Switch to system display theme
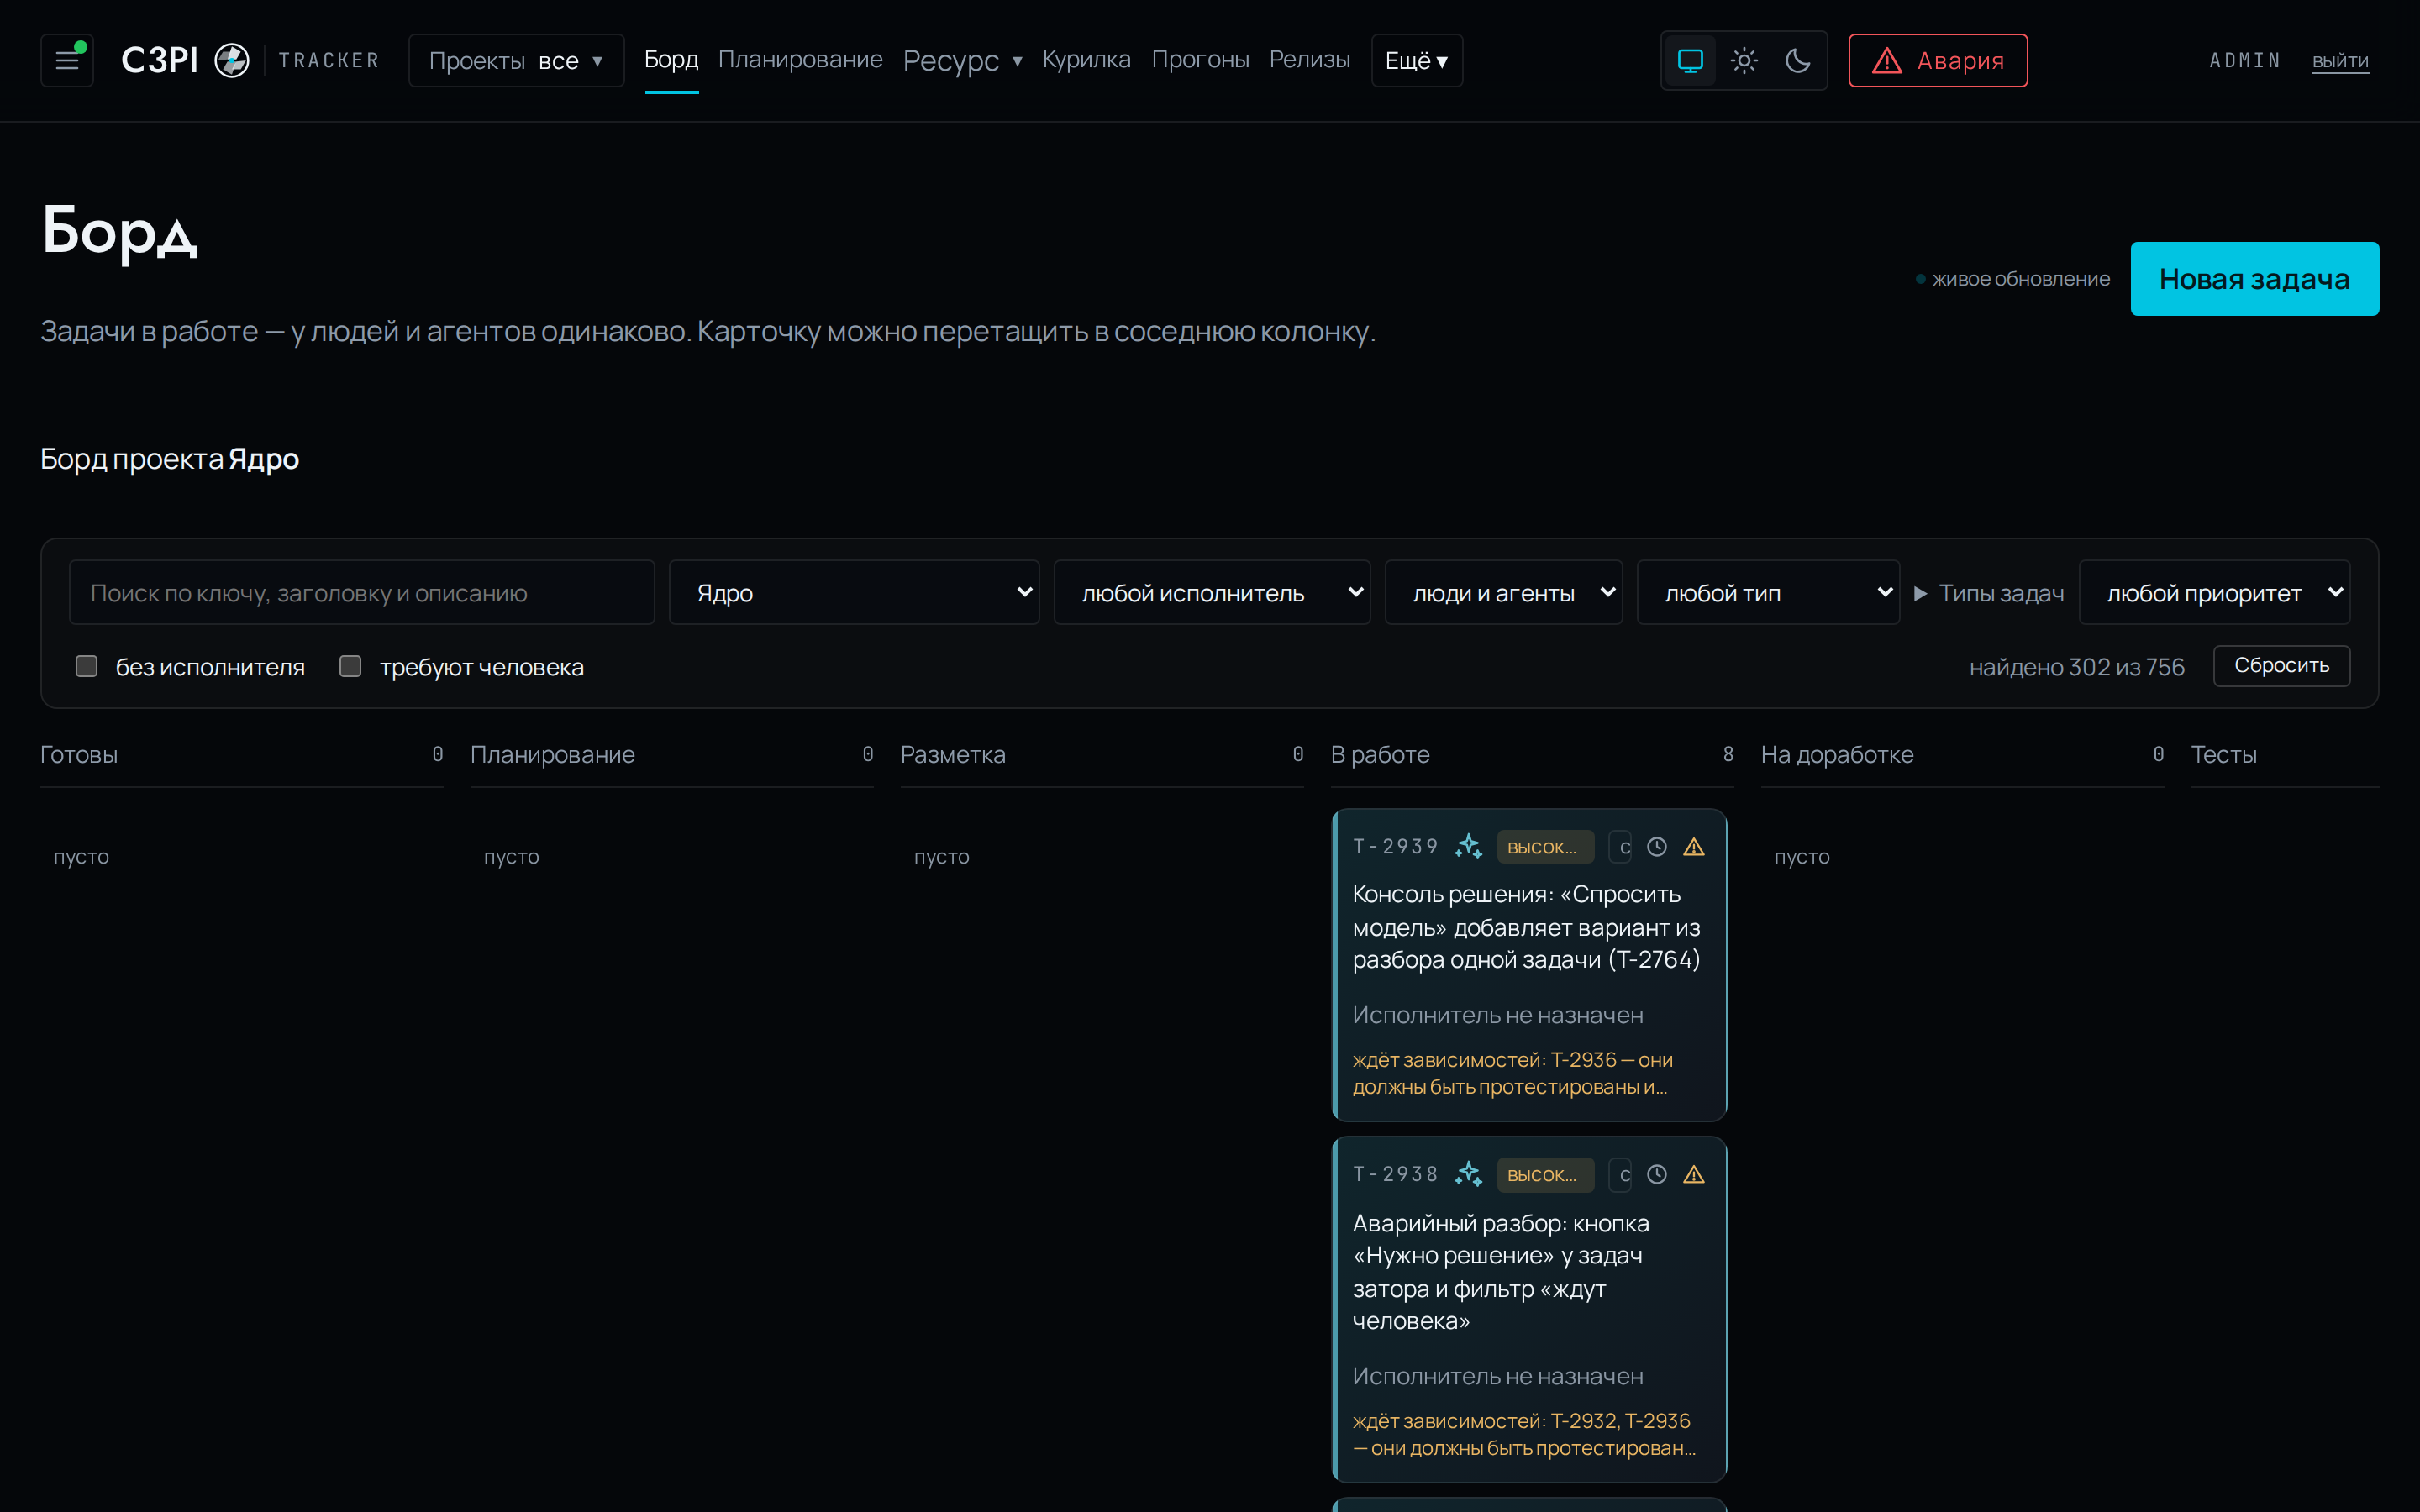The width and height of the screenshot is (2420, 1512). [x=1690, y=61]
